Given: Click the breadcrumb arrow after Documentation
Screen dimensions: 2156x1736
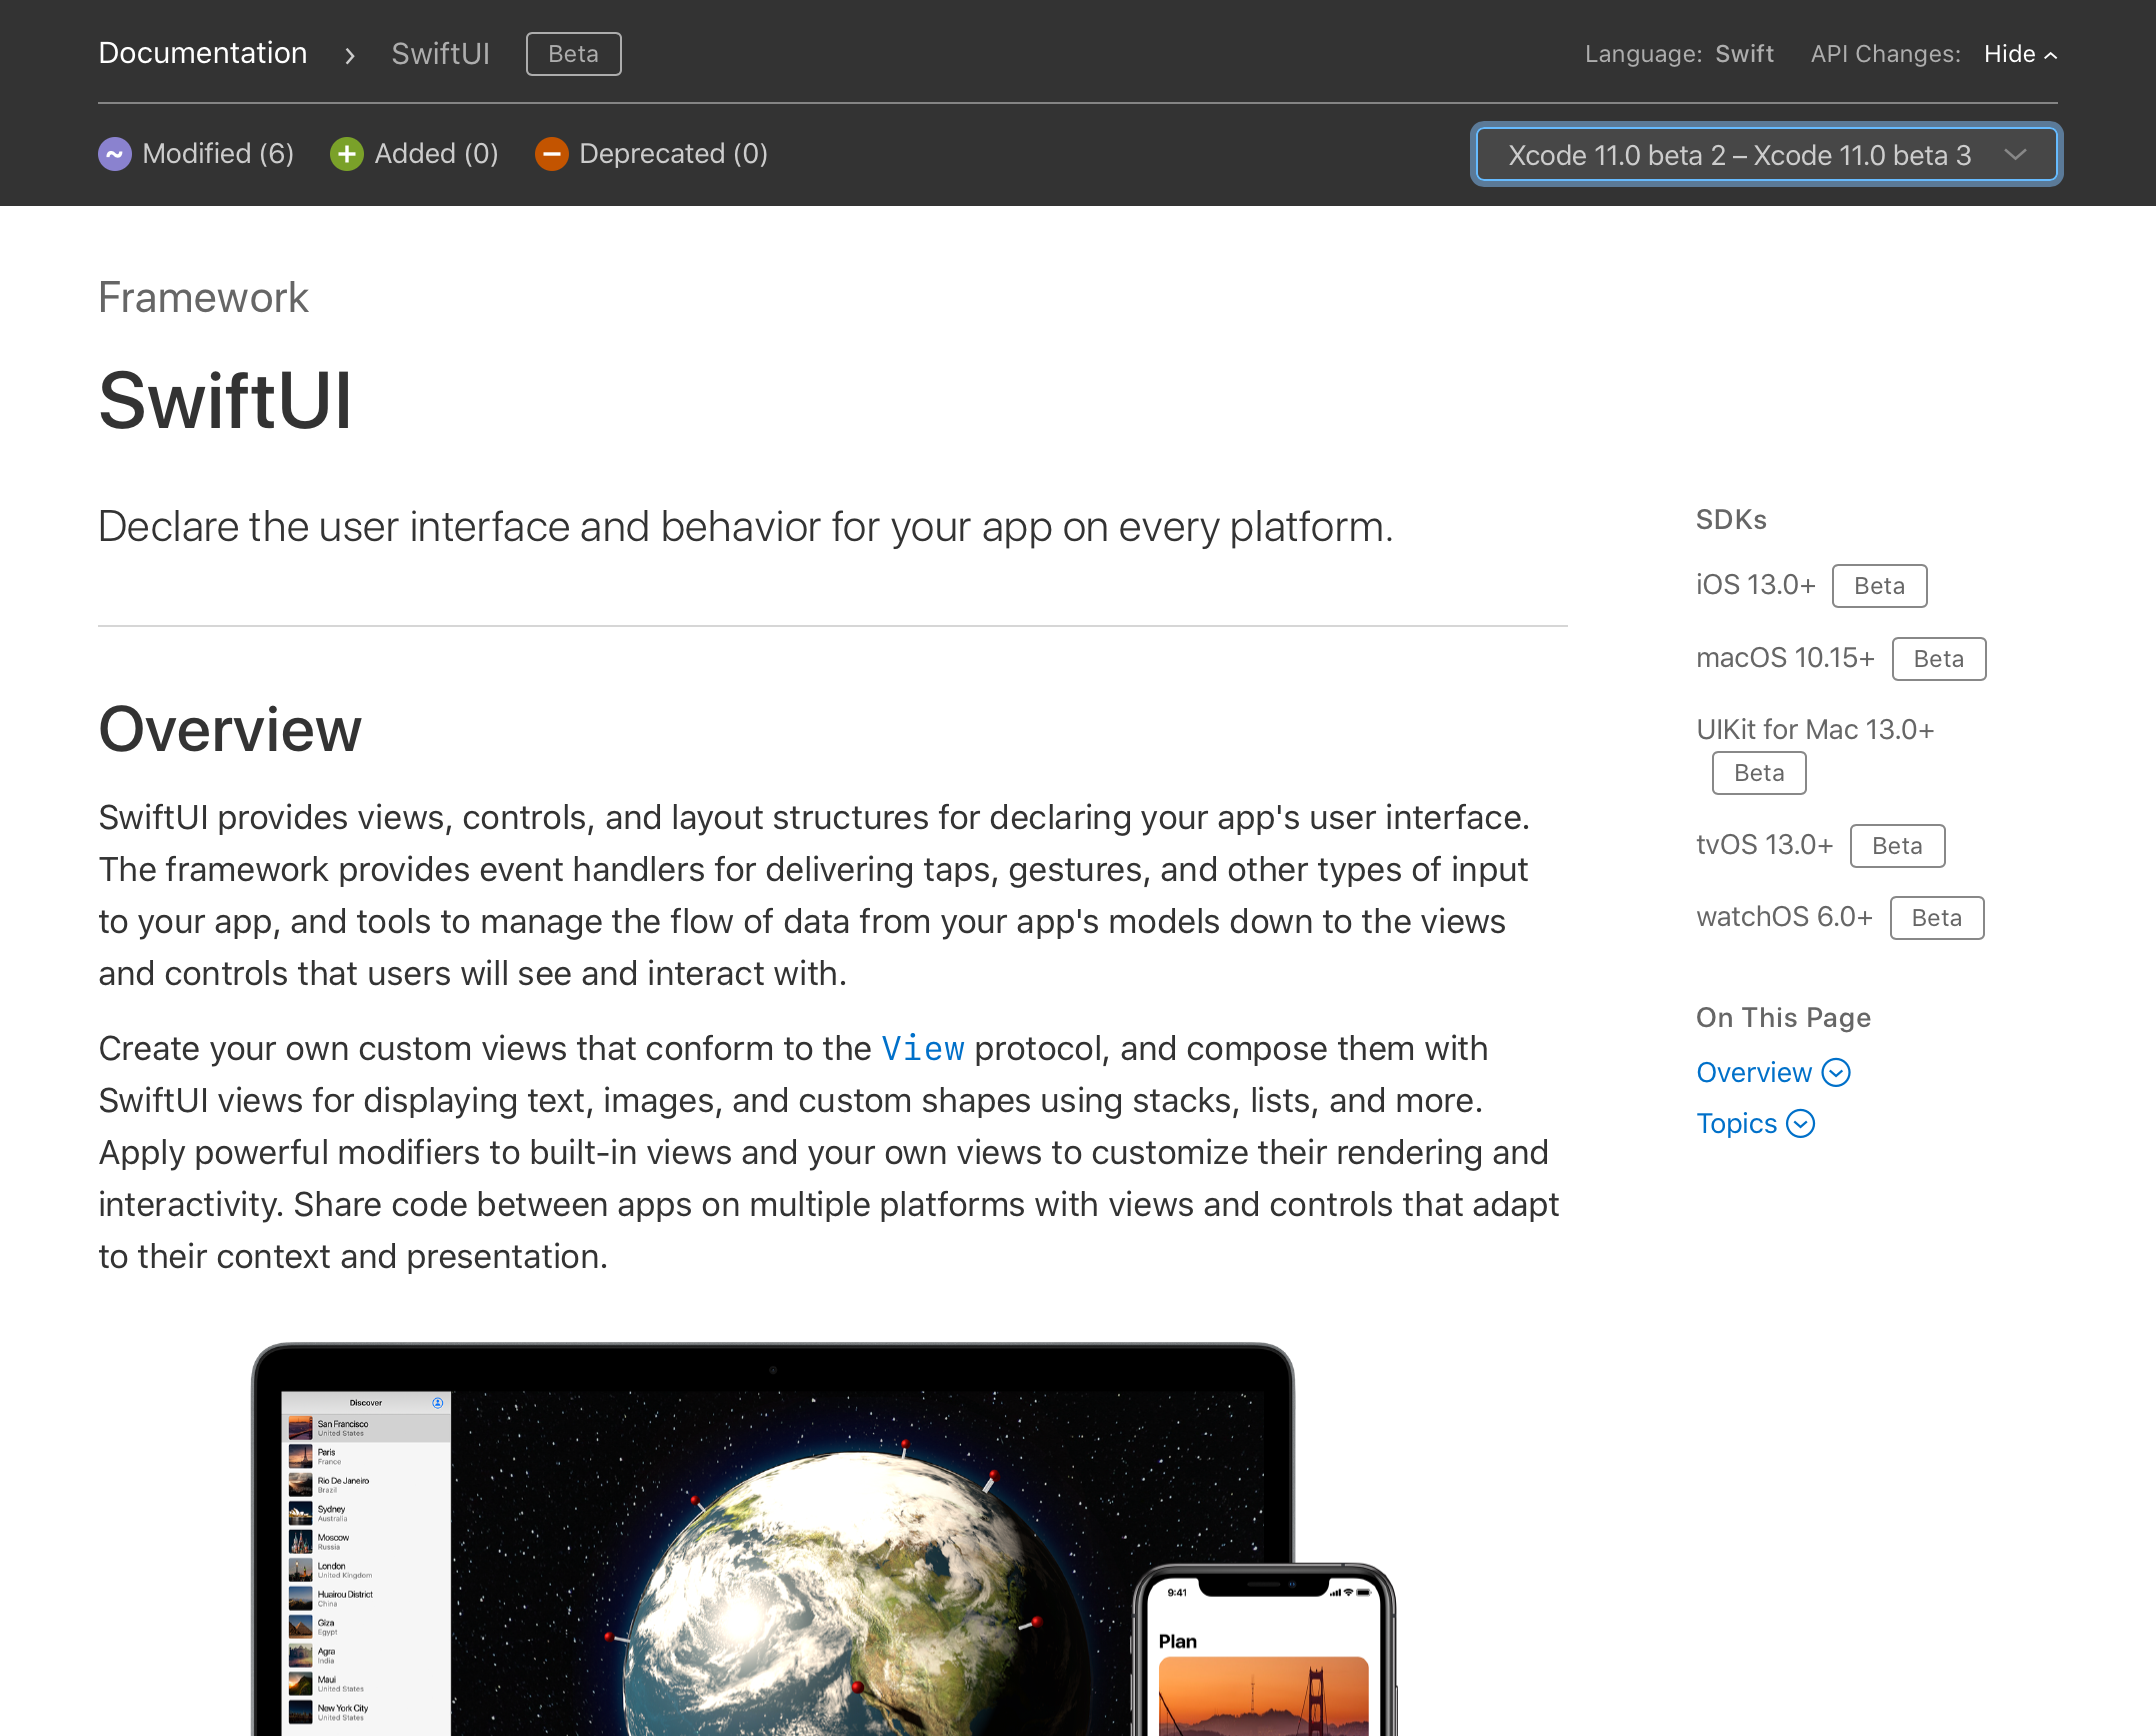Looking at the screenshot, I should click(x=349, y=55).
